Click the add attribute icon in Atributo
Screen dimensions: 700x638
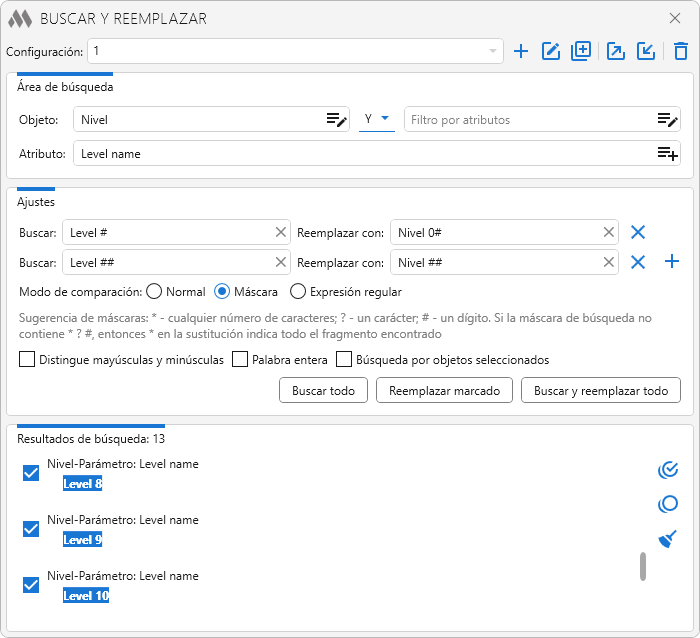(x=667, y=154)
